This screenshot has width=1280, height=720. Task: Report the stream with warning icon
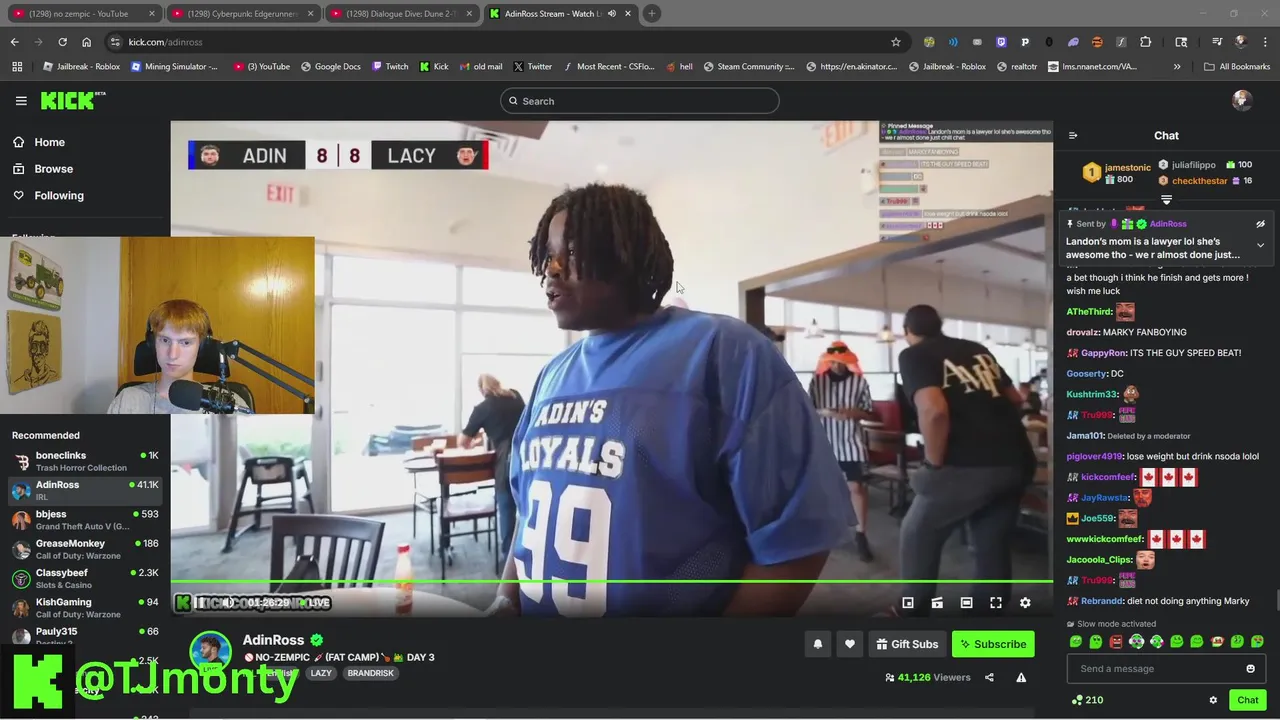1021,677
